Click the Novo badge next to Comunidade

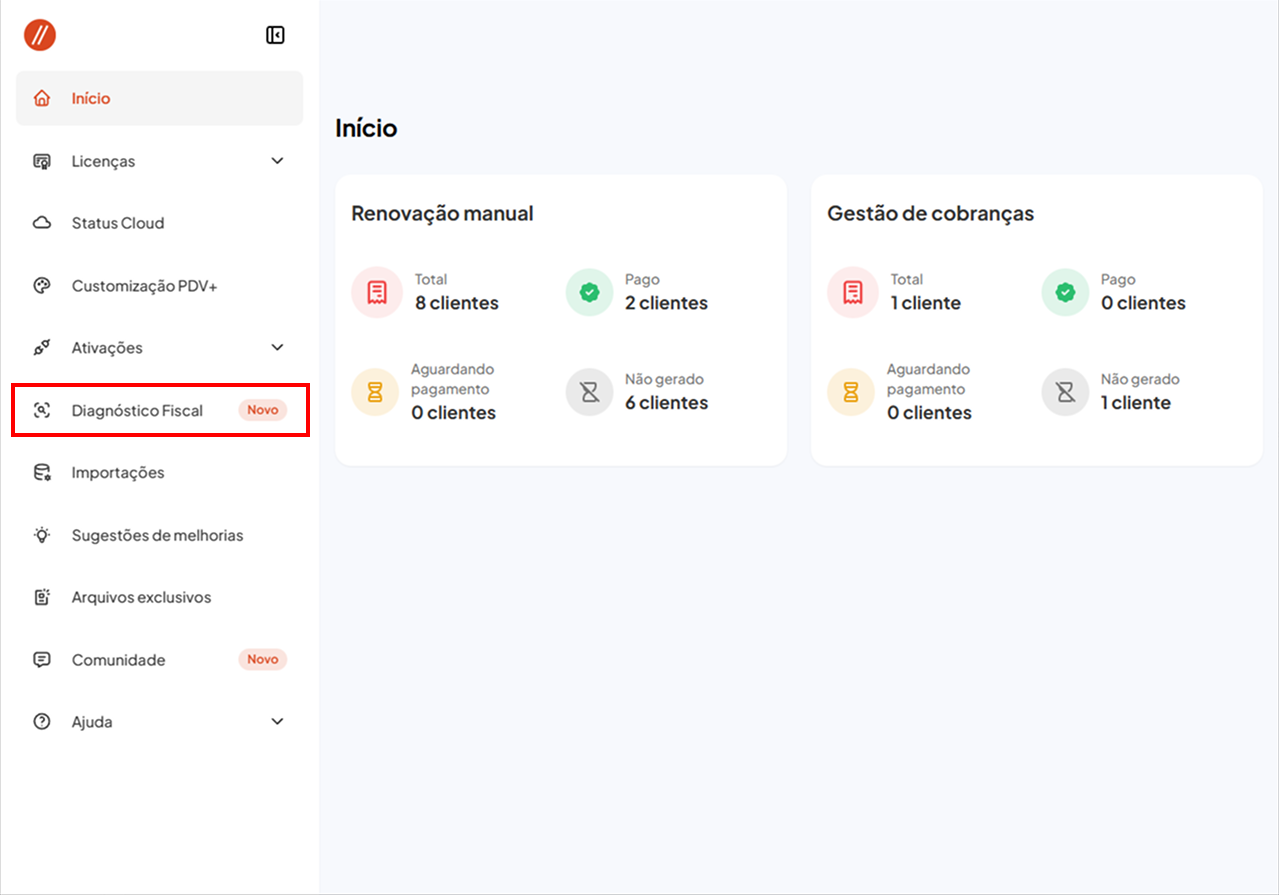(262, 660)
